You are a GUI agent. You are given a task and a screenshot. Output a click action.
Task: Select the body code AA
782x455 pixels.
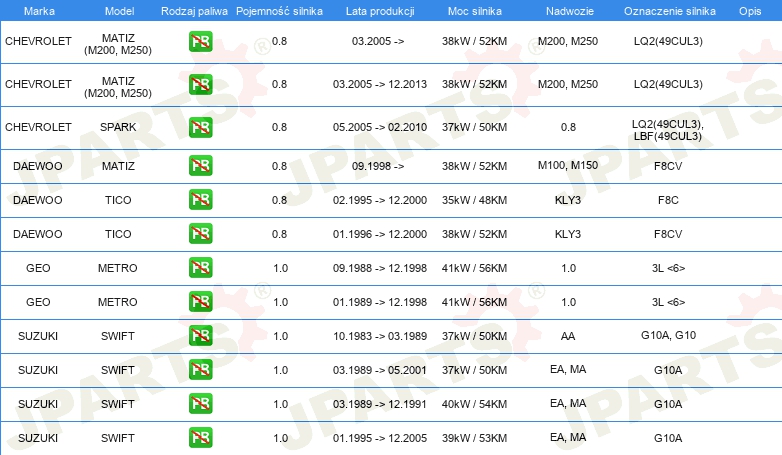[x=568, y=336]
